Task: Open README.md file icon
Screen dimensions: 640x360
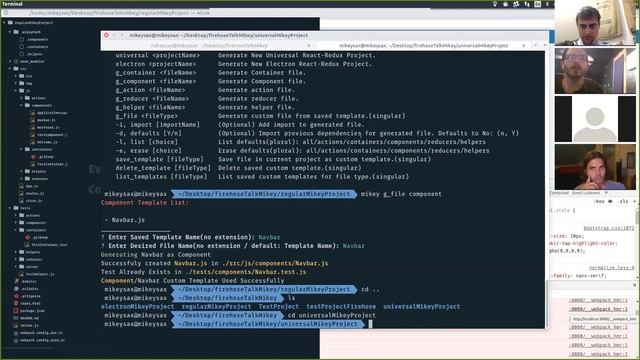Action: (x=16, y=318)
